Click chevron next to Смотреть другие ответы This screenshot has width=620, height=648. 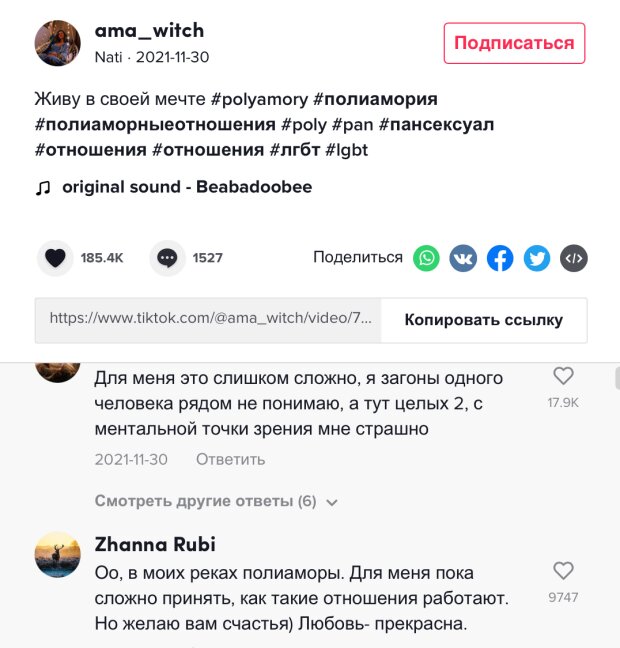[332, 502]
